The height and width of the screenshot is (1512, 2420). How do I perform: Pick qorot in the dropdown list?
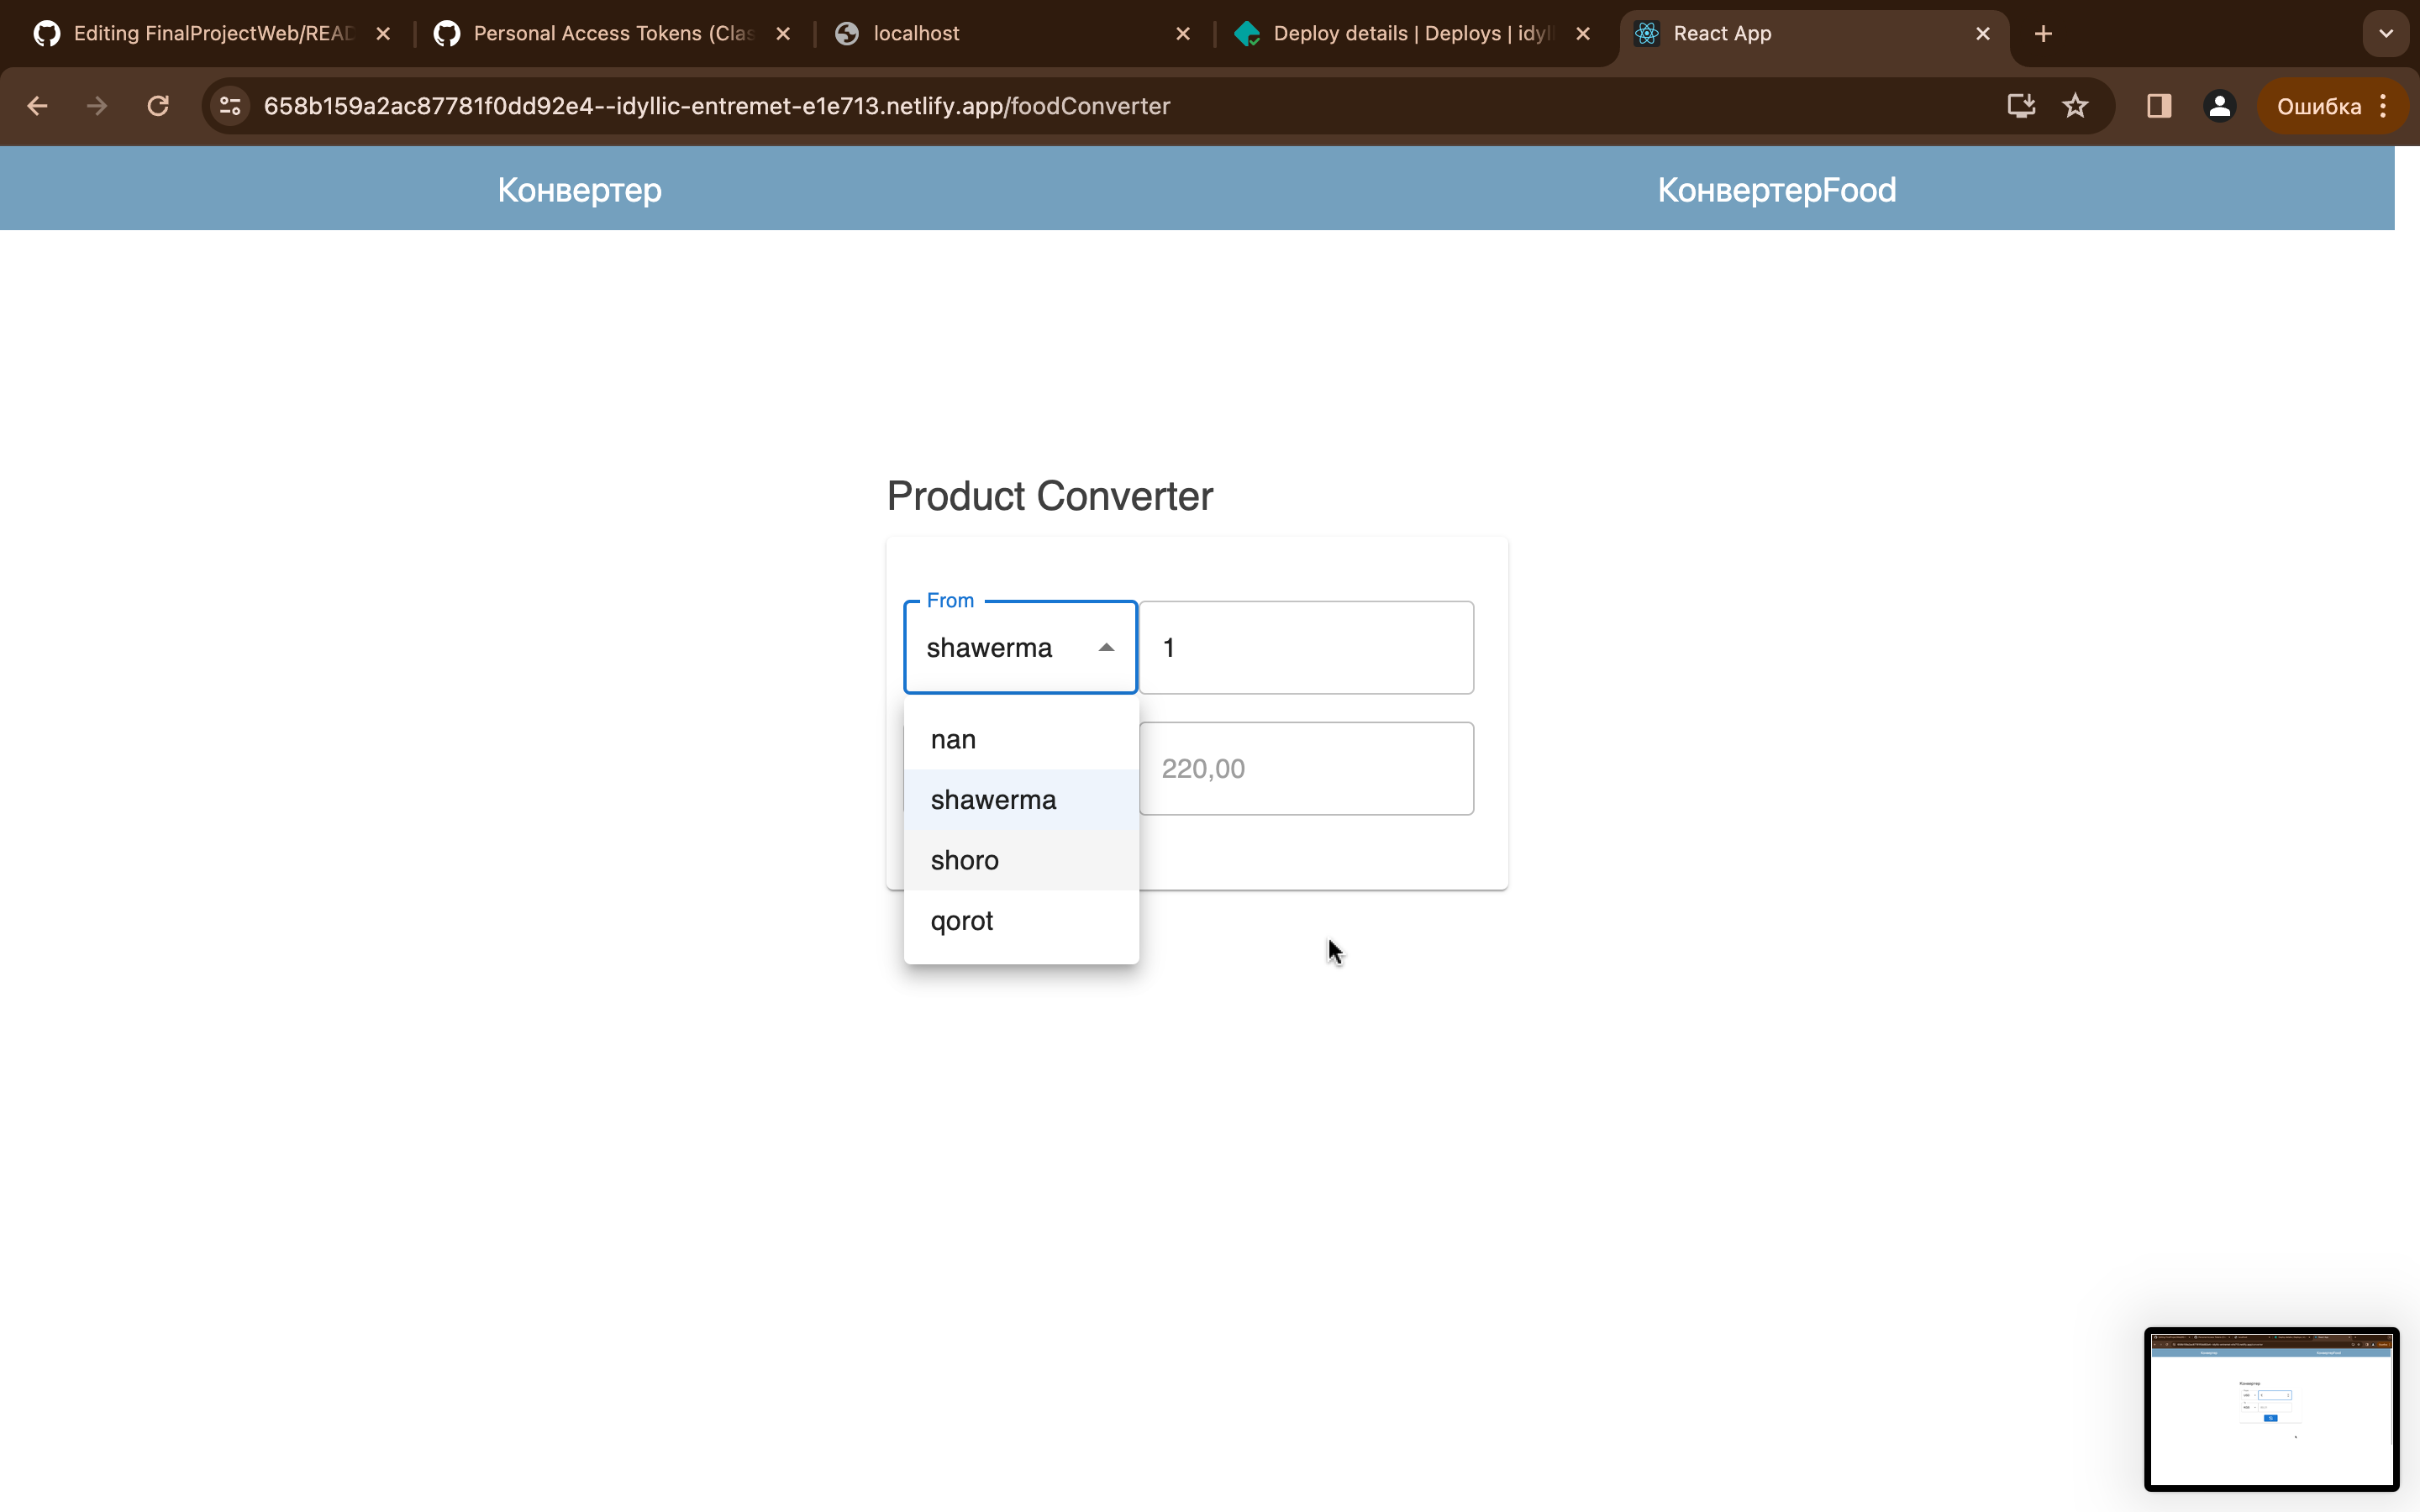pyautogui.click(x=1020, y=920)
